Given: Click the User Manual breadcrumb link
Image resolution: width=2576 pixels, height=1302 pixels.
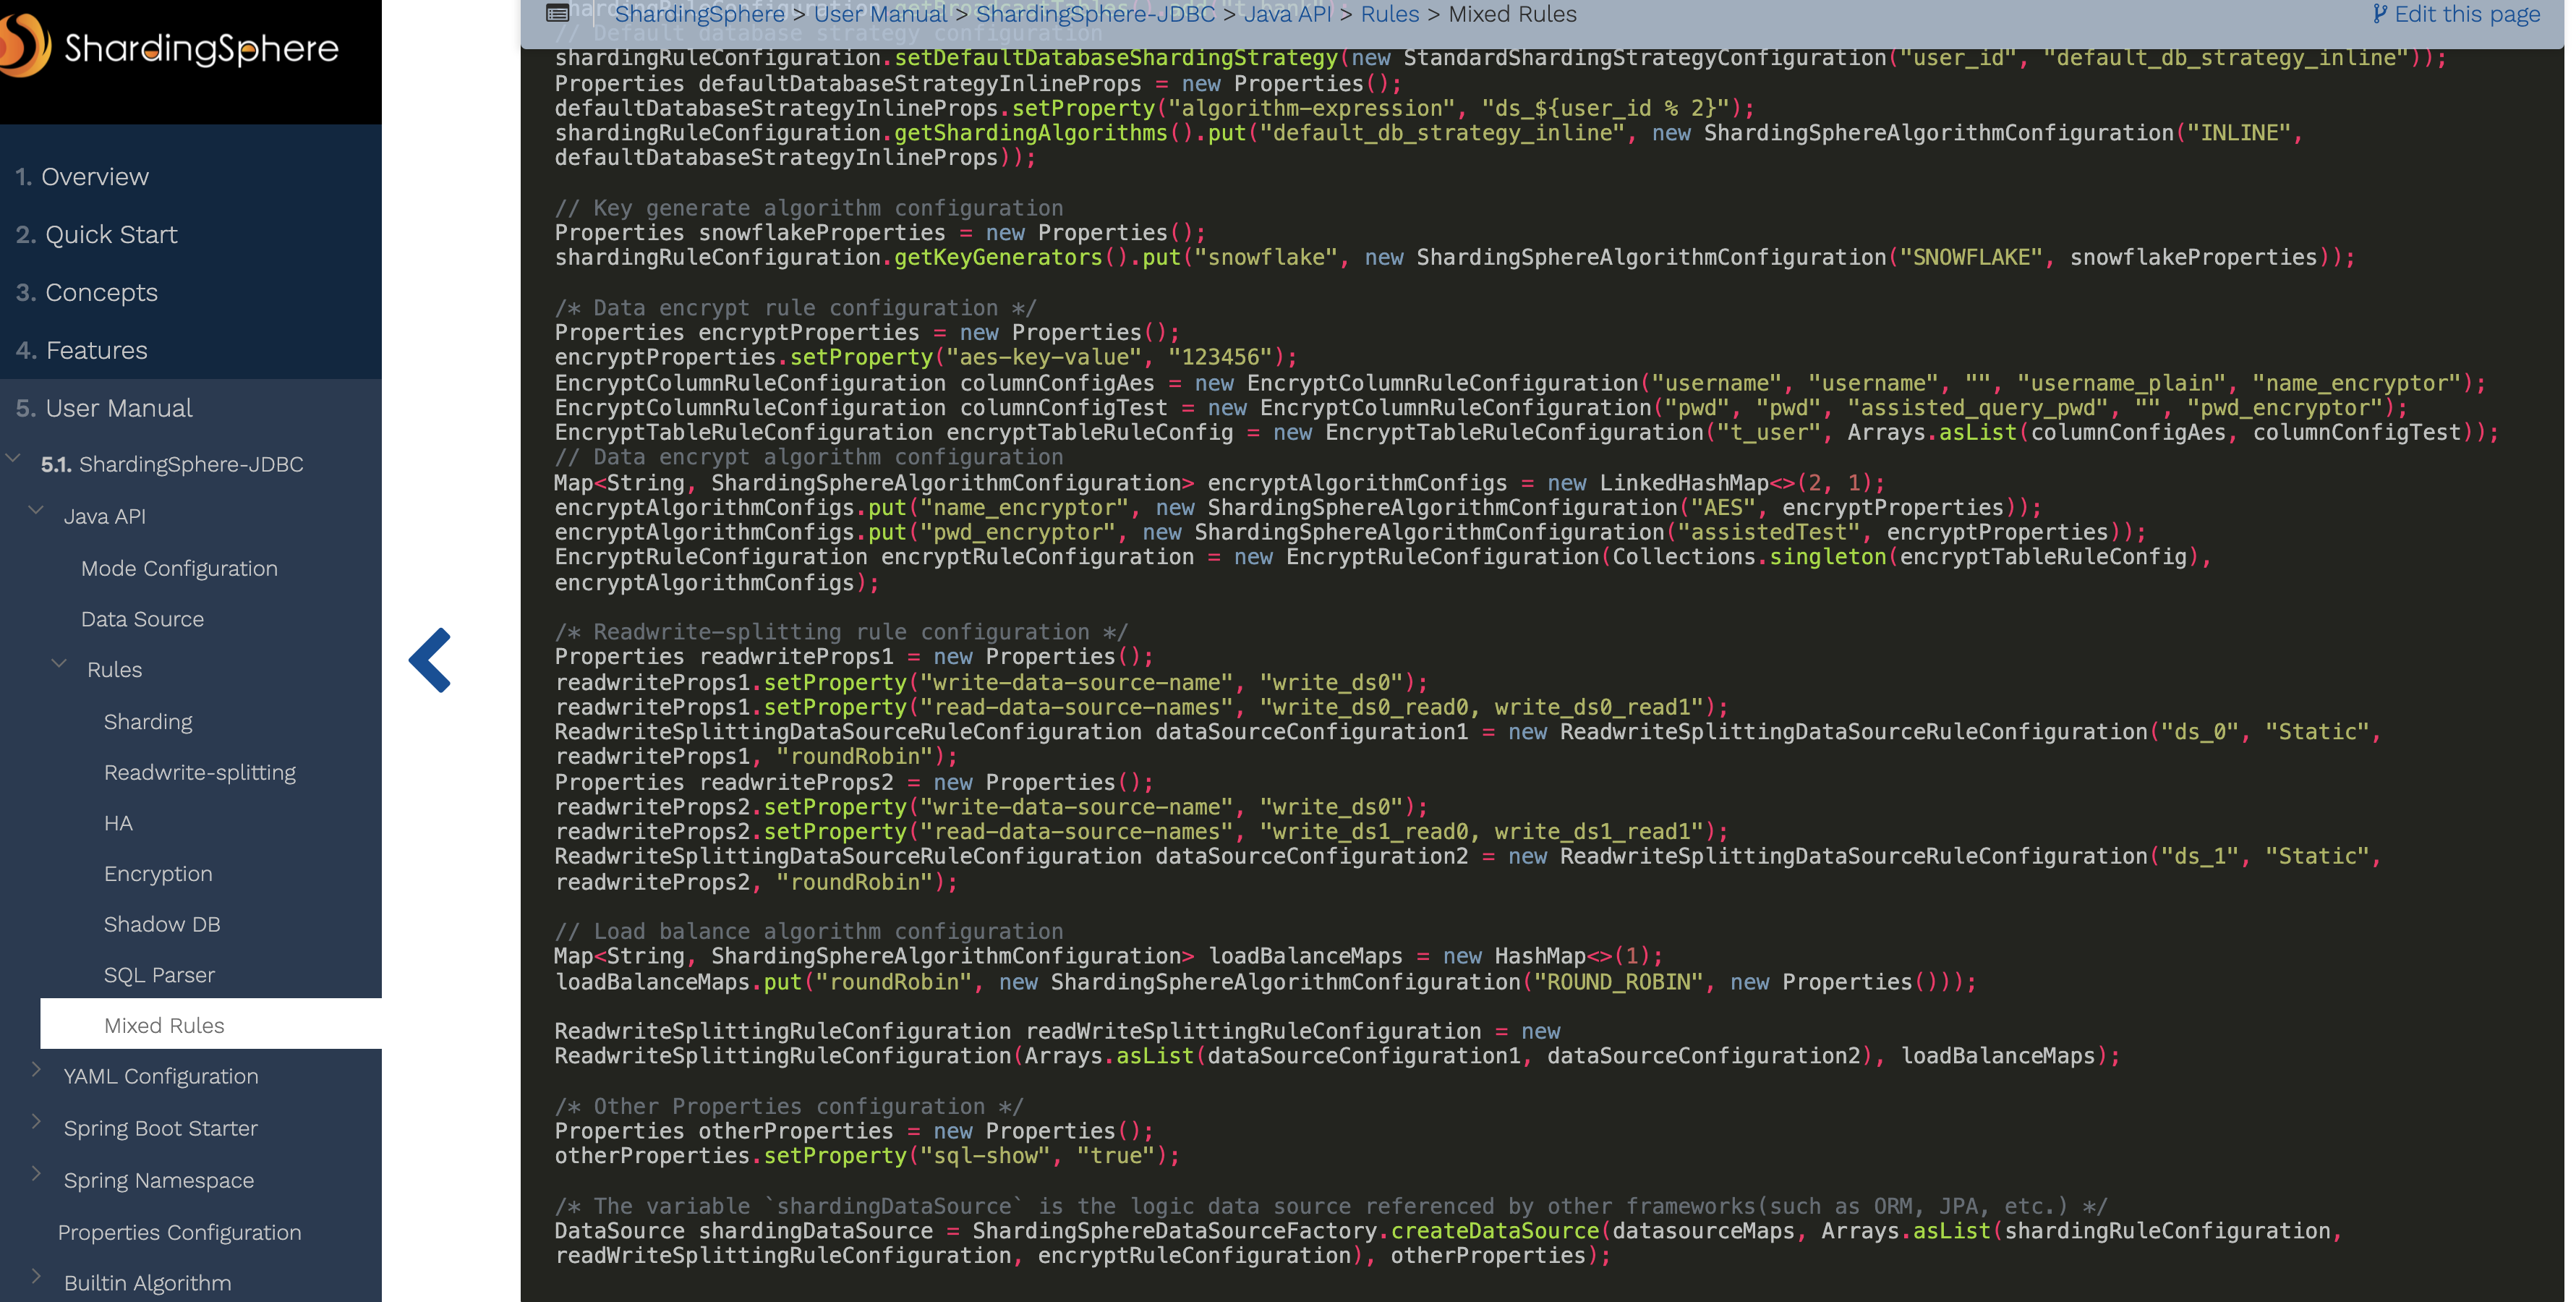Looking at the screenshot, I should coord(880,14).
